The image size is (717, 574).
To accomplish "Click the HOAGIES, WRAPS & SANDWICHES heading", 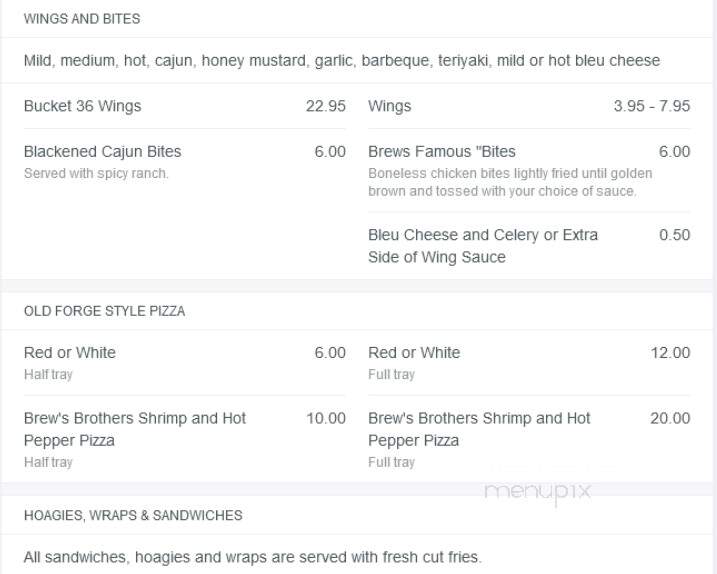I will tap(133, 515).
